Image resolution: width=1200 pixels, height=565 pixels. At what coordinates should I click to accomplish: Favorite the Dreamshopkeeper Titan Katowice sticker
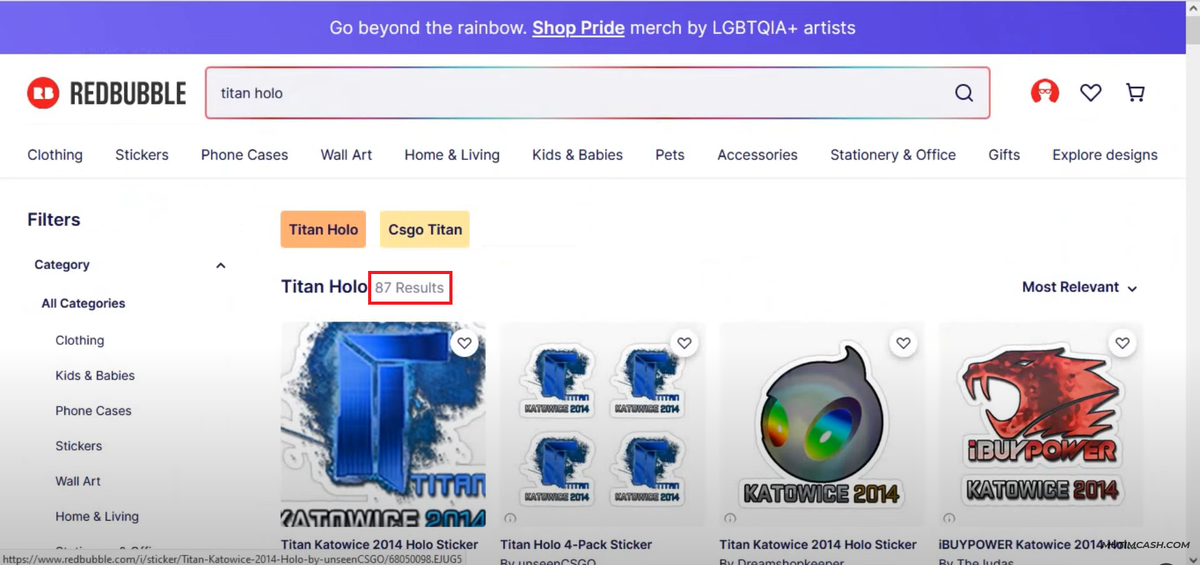tap(903, 343)
